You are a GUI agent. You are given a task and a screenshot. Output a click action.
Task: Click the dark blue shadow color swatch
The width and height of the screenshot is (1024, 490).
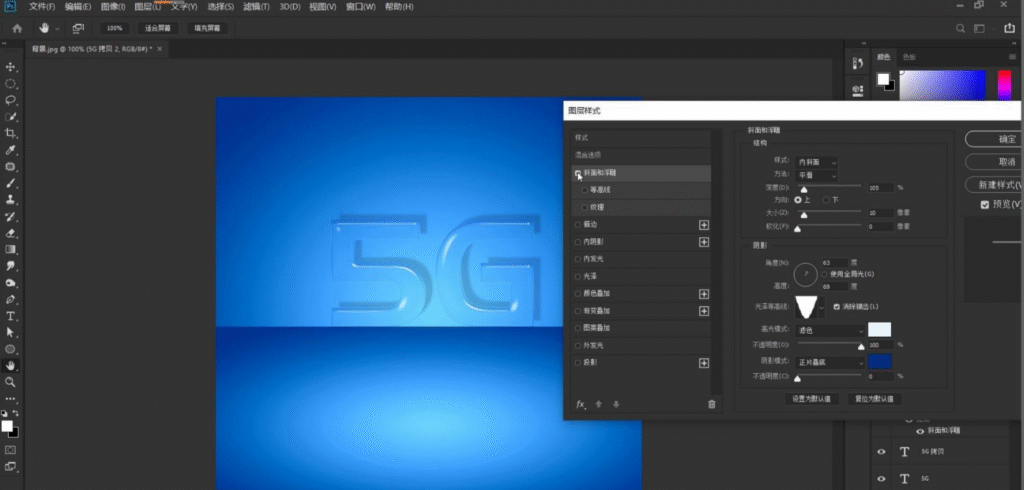click(880, 362)
